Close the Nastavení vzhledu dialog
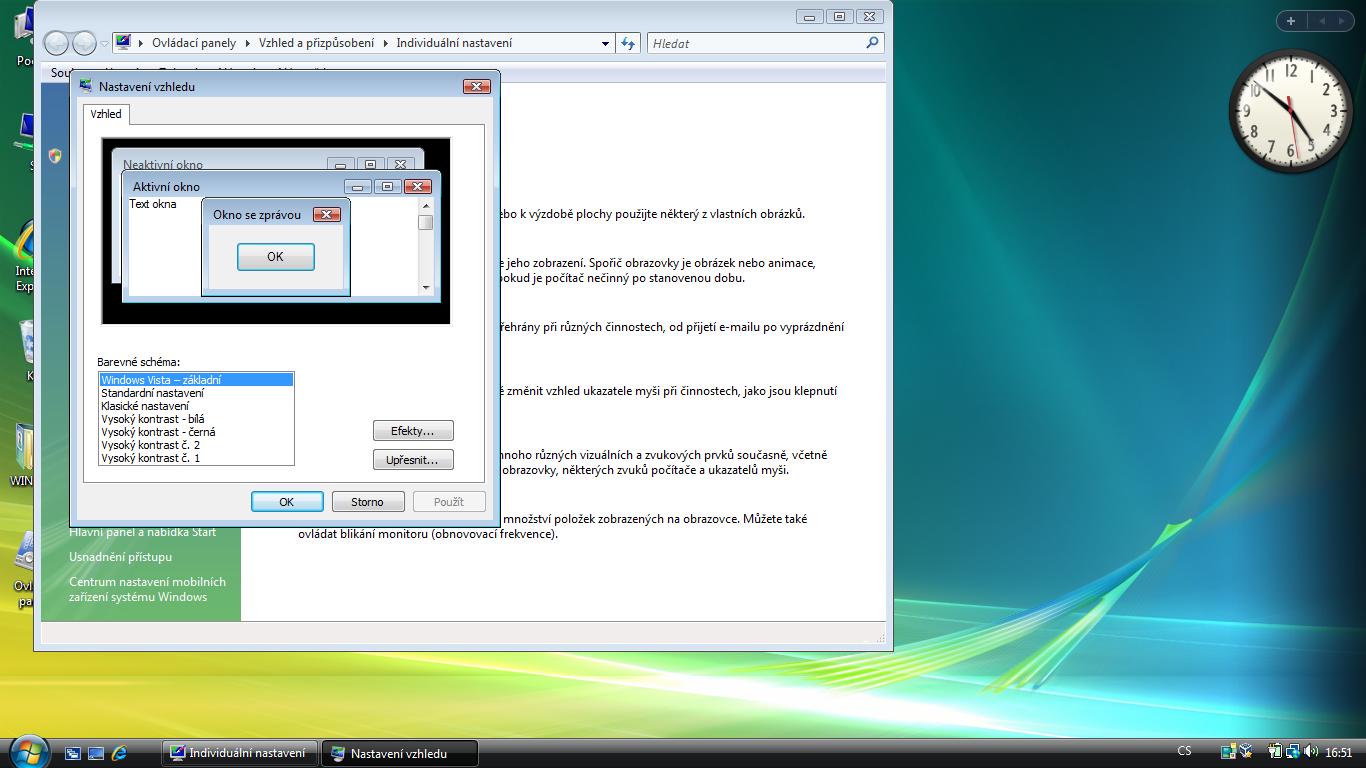The image size is (1366, 768). (477, 86)
